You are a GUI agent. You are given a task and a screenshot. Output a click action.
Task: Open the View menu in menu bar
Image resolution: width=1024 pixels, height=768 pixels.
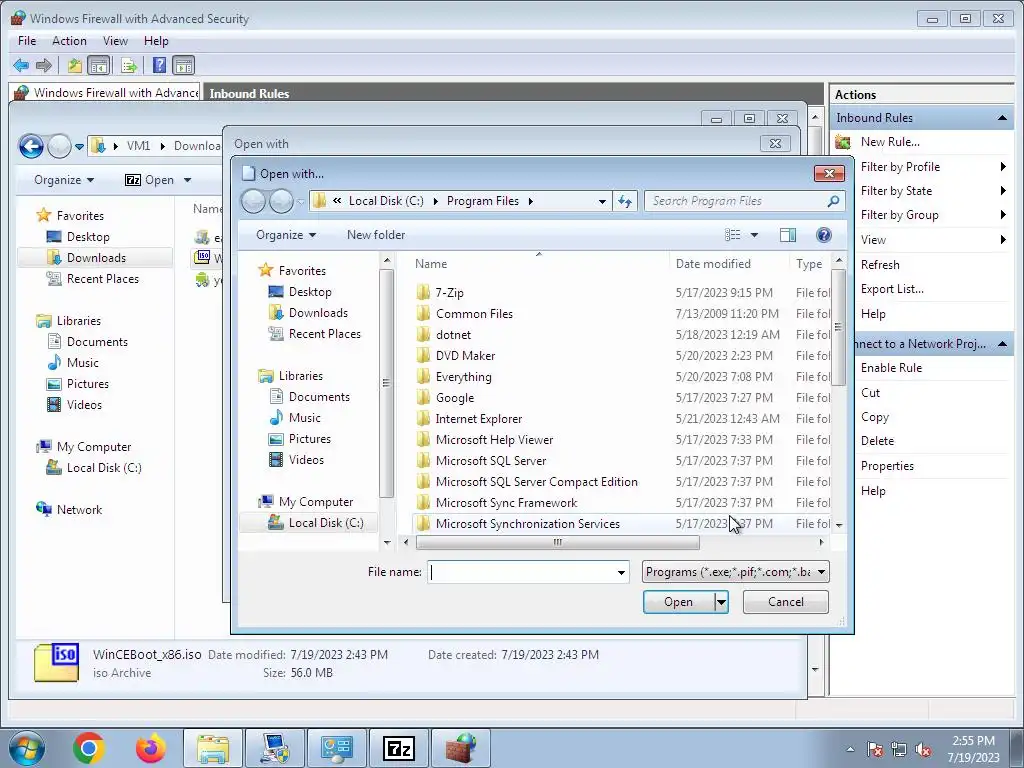(115, 40)
